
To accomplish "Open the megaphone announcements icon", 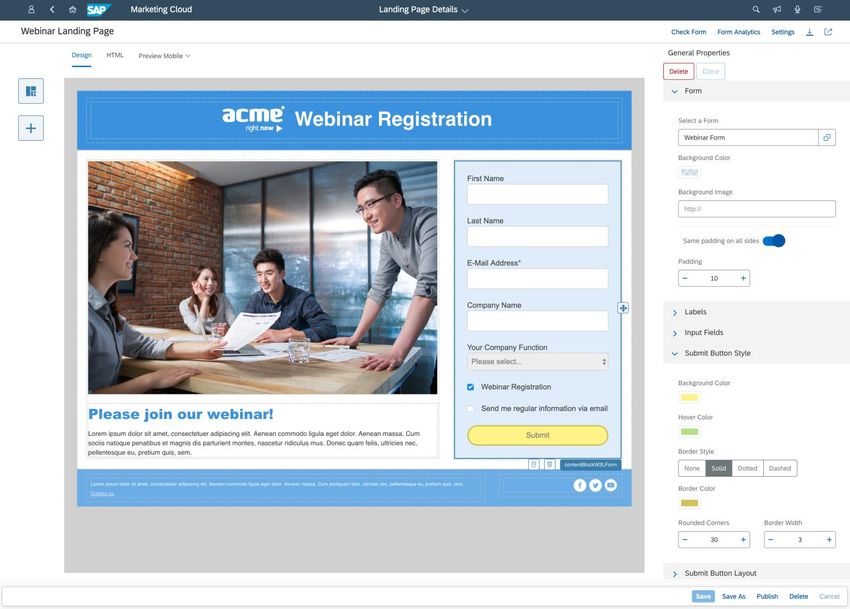I will [x=777, y=9].
